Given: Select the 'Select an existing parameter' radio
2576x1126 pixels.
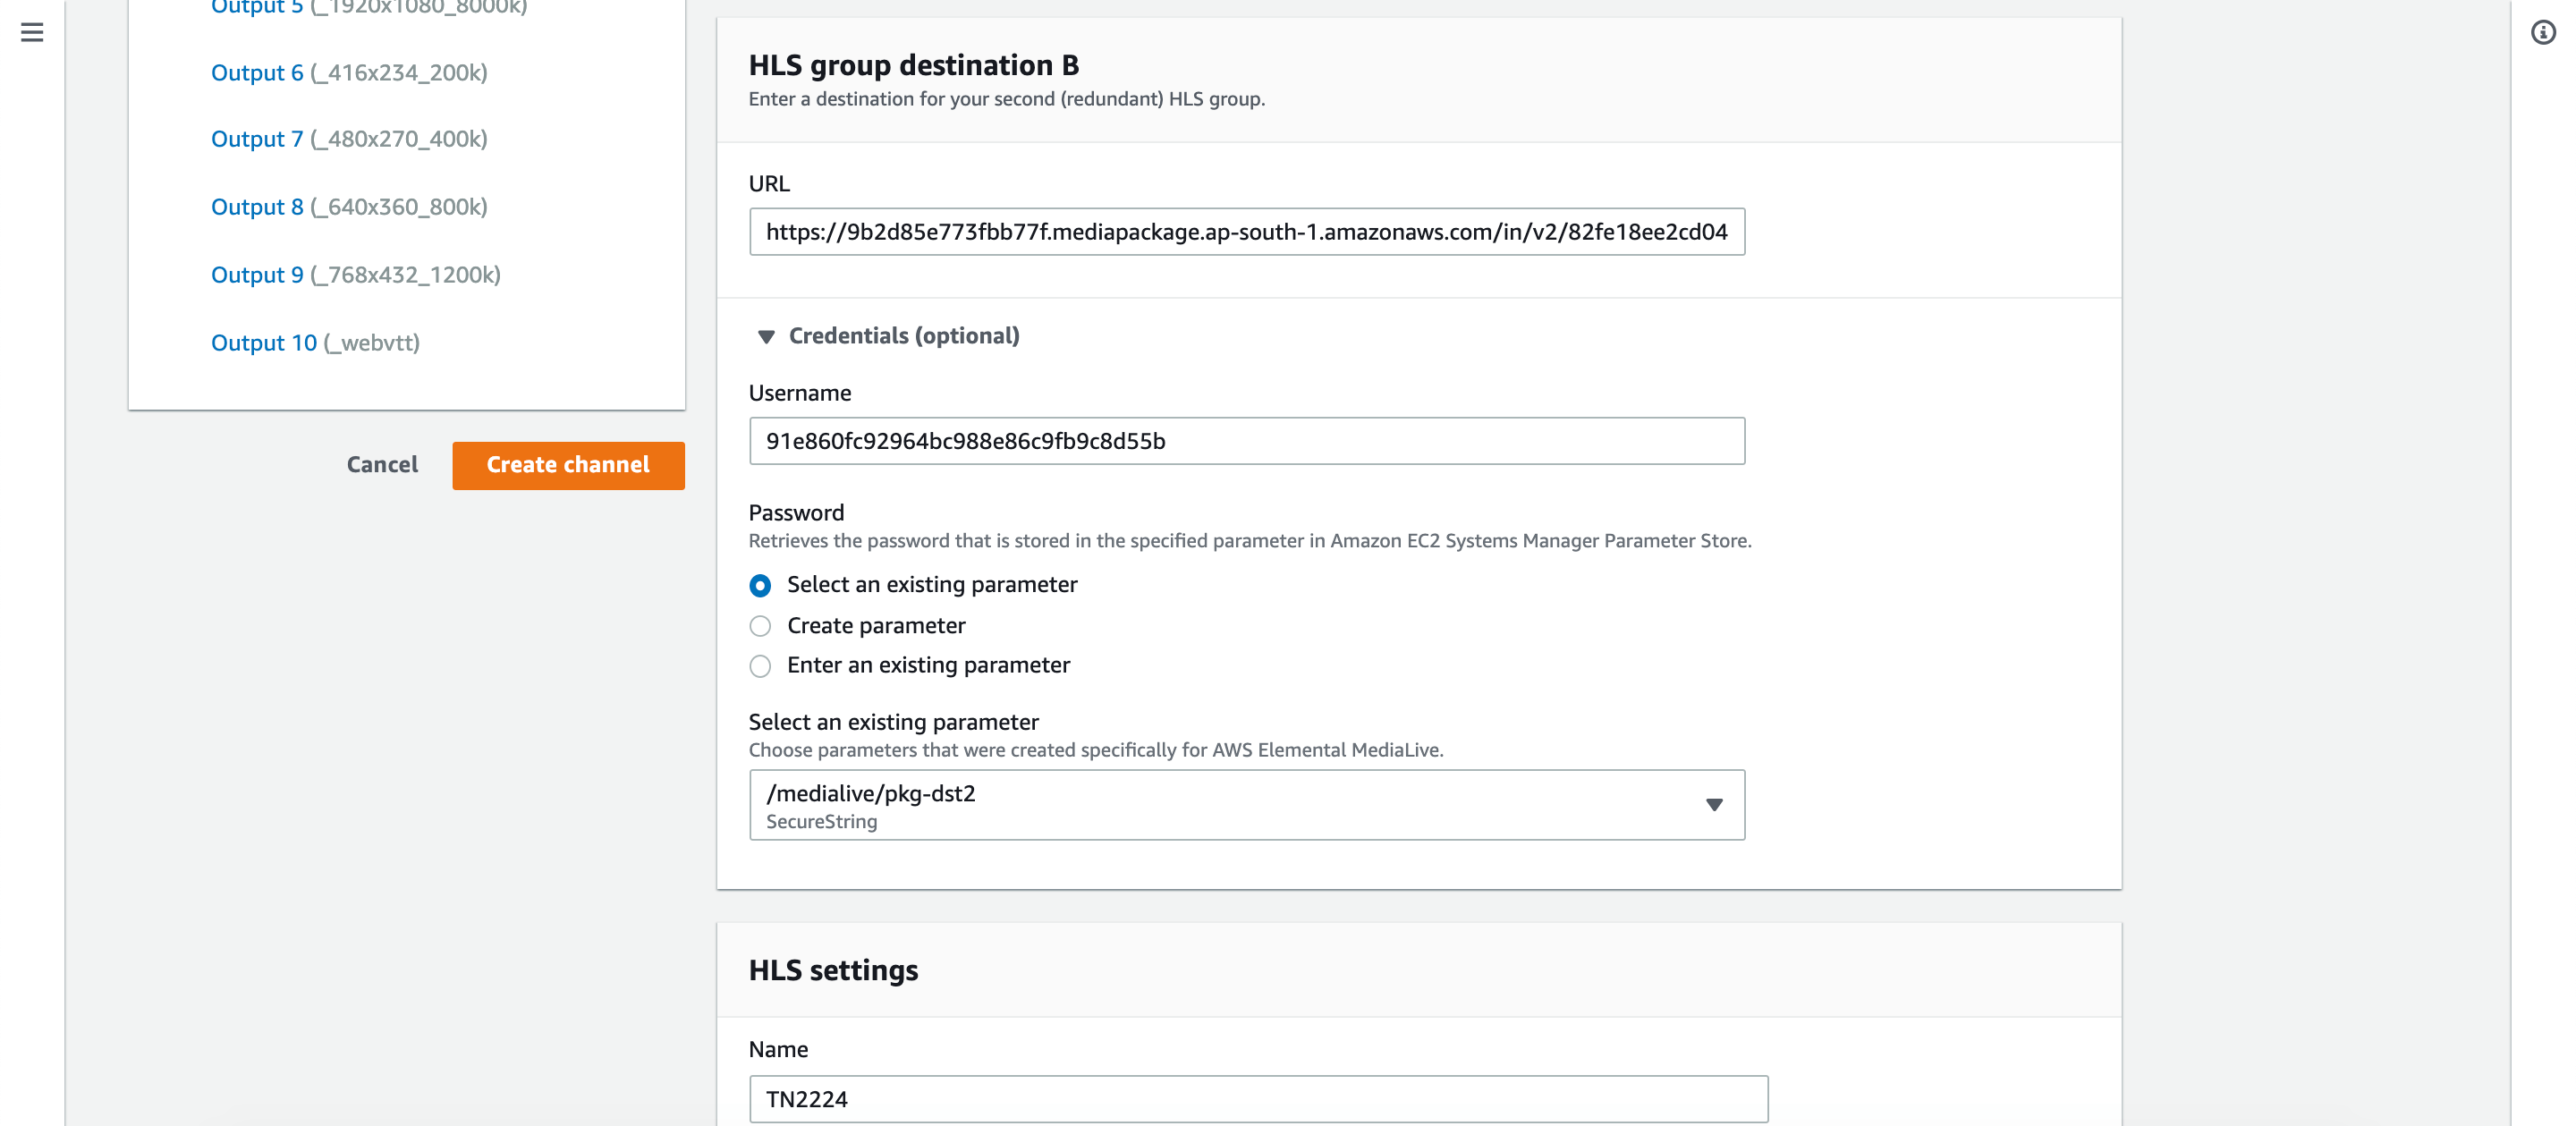Looking at the screenshot, I should coord(760,585).
